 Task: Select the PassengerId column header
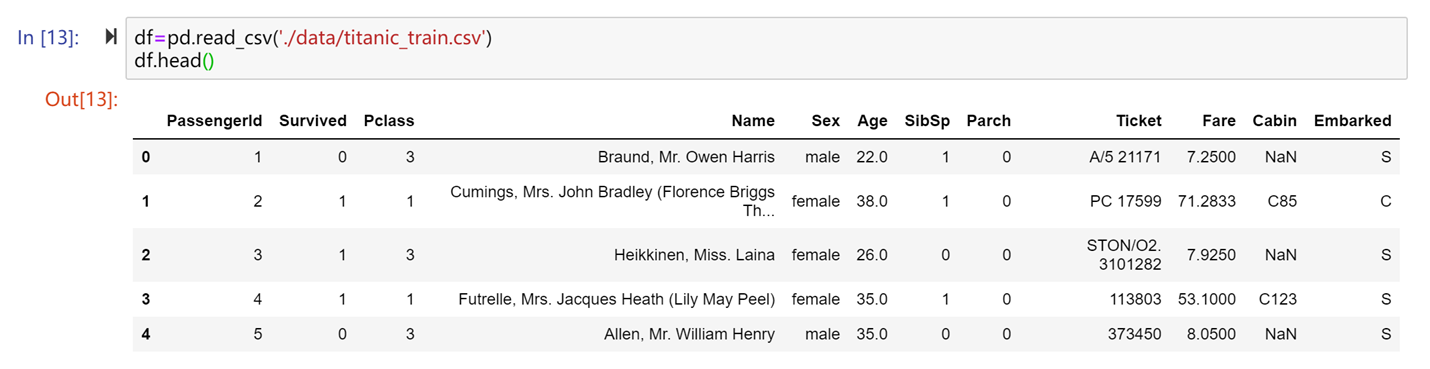pyautogui.click(x=214, y=121)
